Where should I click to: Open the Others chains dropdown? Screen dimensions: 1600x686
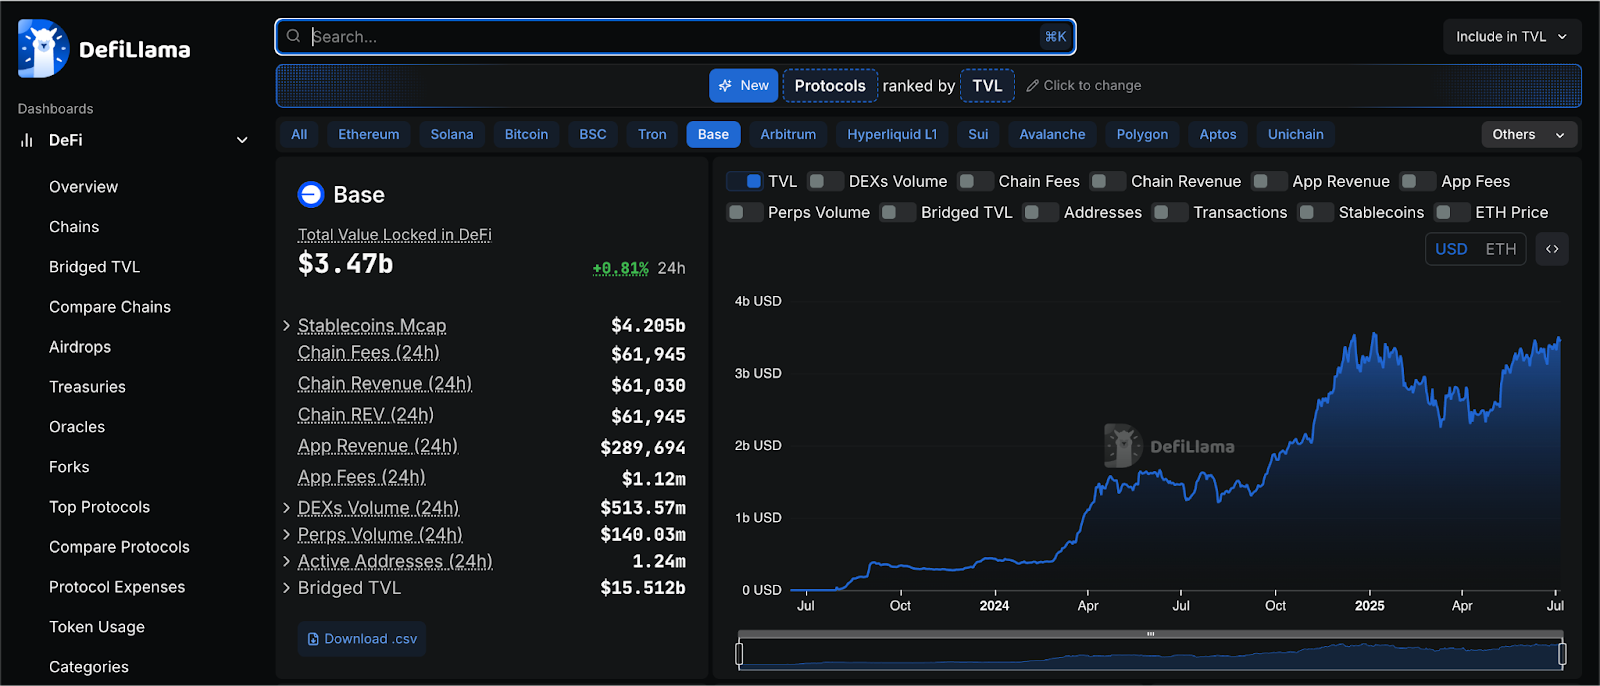(1529, 134)
